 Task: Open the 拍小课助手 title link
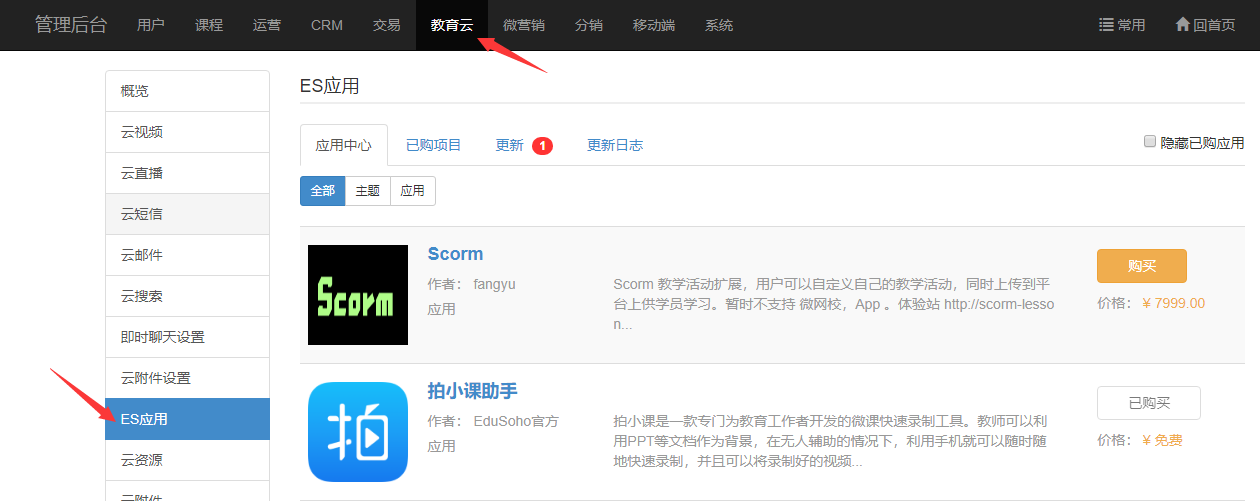(x=472, y=391)
